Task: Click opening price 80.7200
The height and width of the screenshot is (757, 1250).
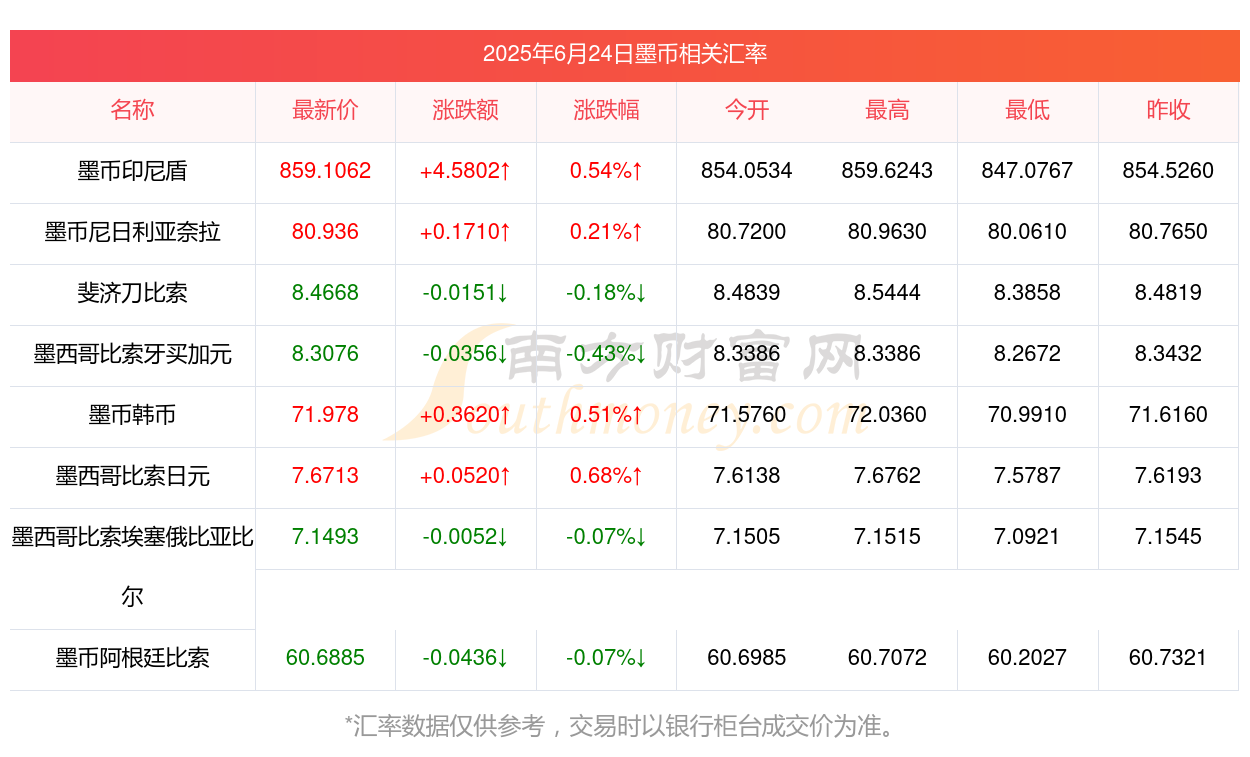Action: (747, 232)
